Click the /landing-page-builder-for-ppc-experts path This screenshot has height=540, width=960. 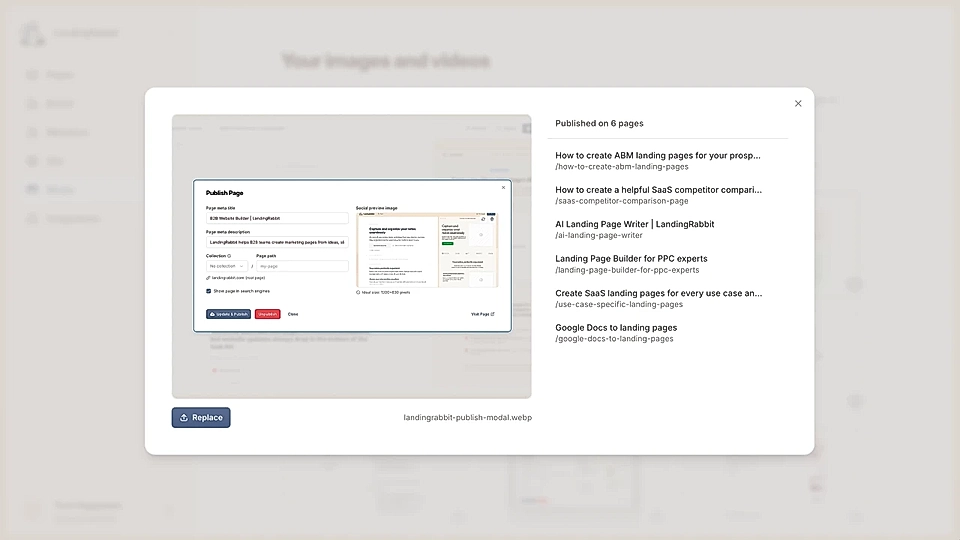click(627, 270)
